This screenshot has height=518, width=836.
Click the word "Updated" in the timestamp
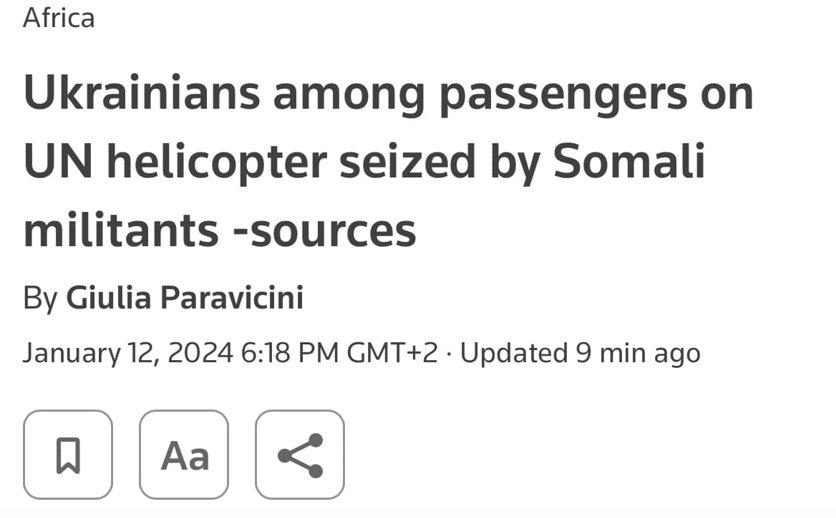(x=513, y=352)
